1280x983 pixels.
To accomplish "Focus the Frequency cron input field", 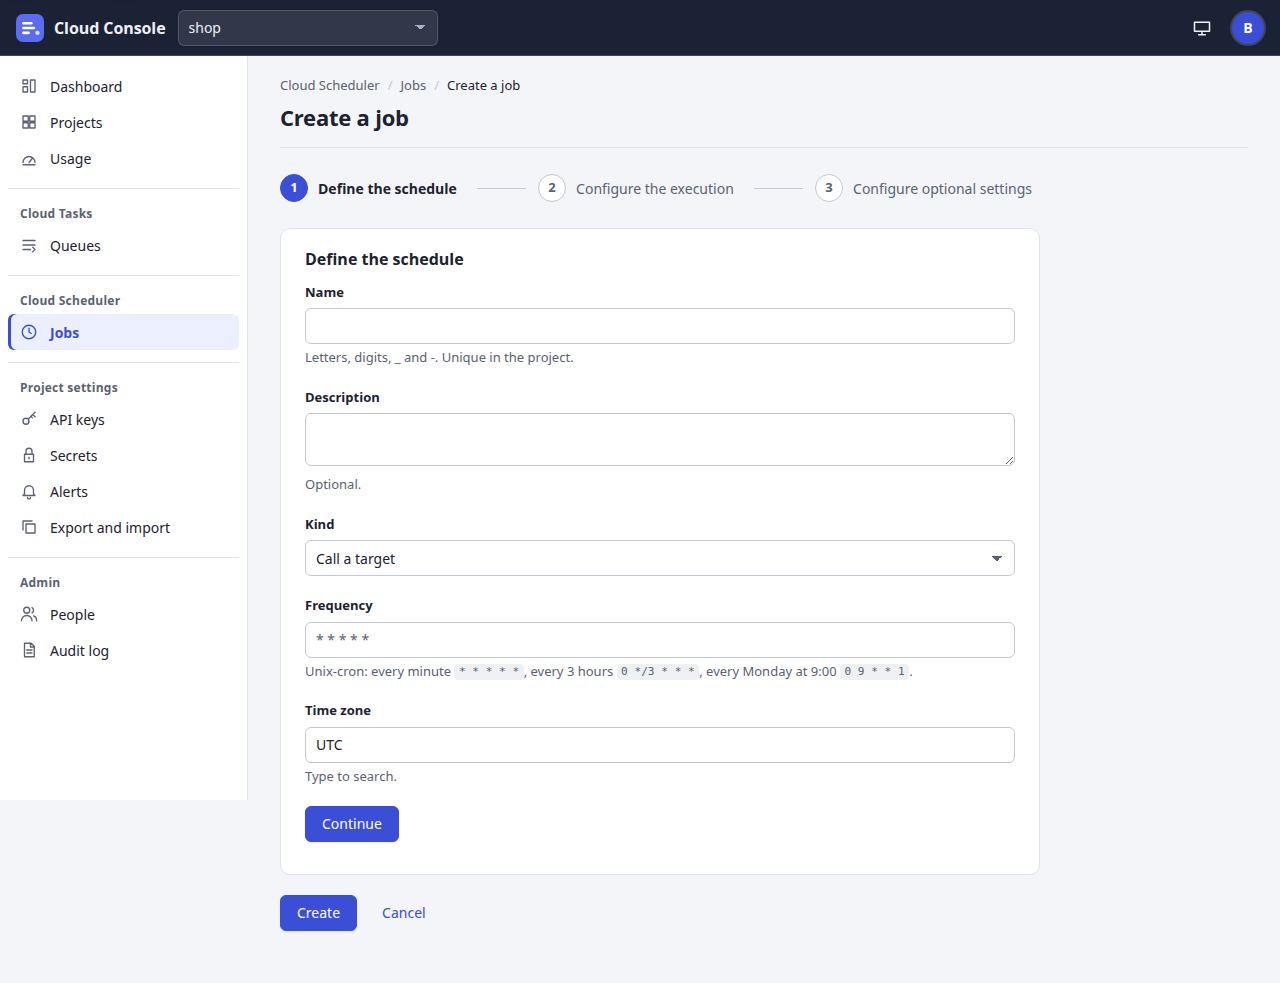I will tap(660, 640).
